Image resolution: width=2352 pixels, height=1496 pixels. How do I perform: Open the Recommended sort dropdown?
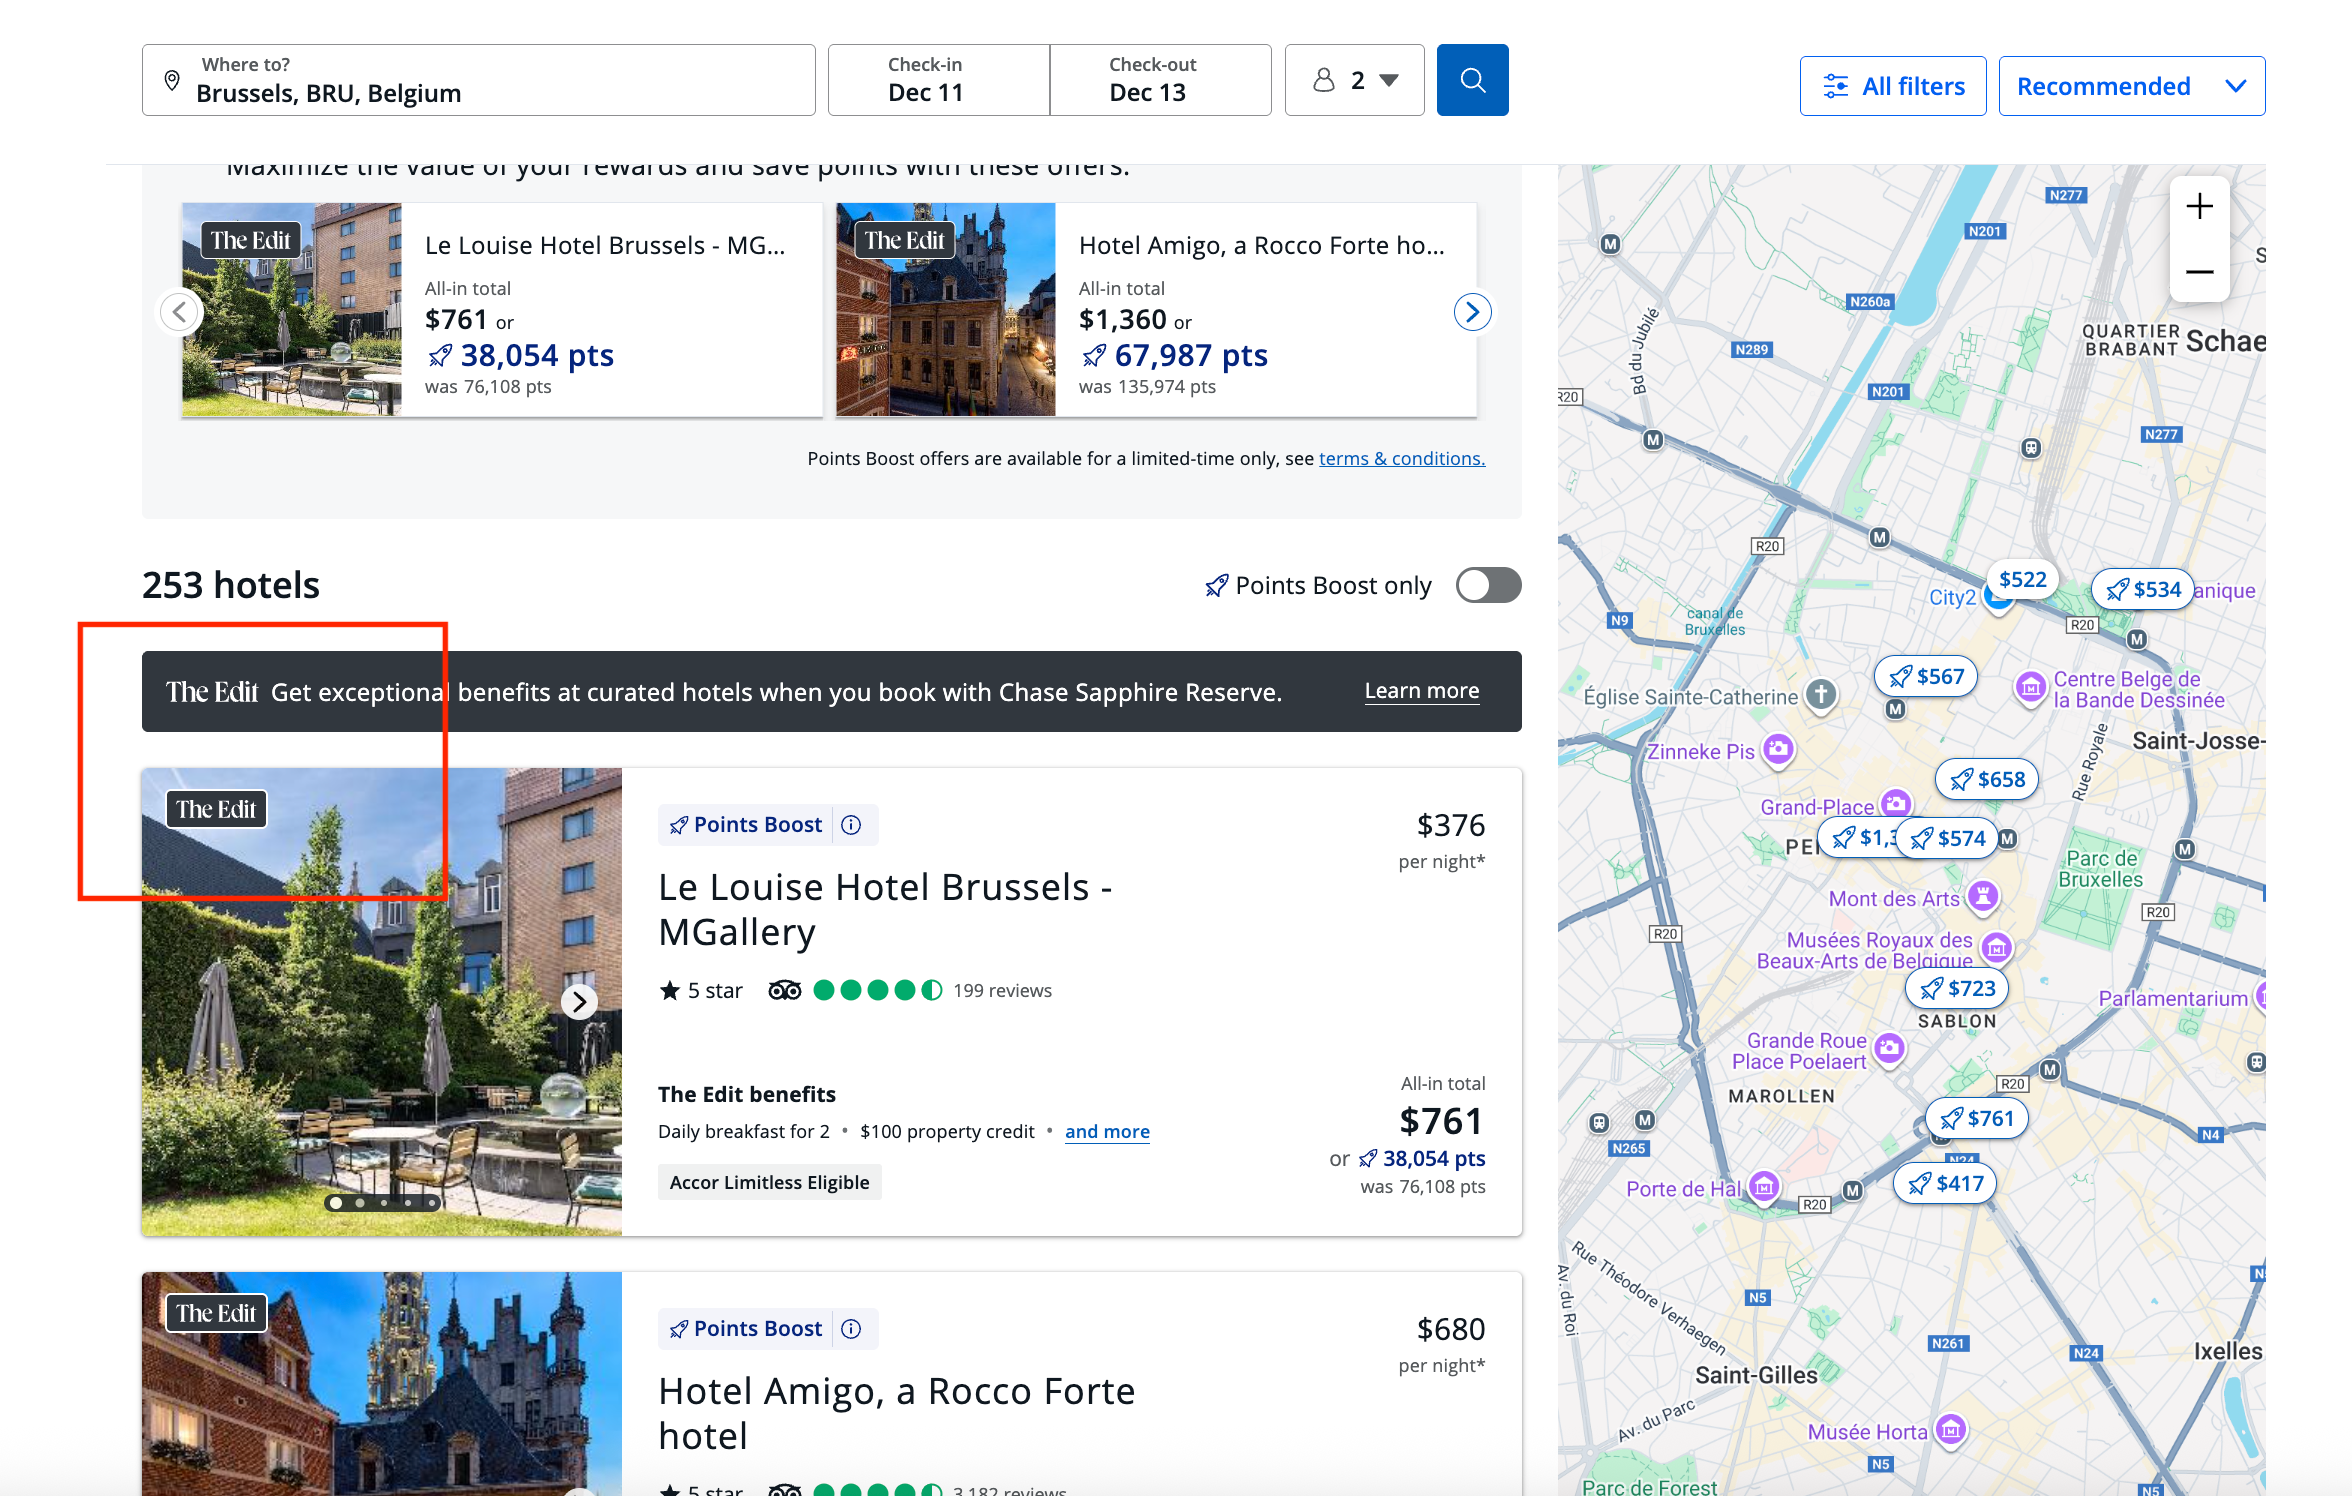pyautogui.click(x=2131, y=86)
